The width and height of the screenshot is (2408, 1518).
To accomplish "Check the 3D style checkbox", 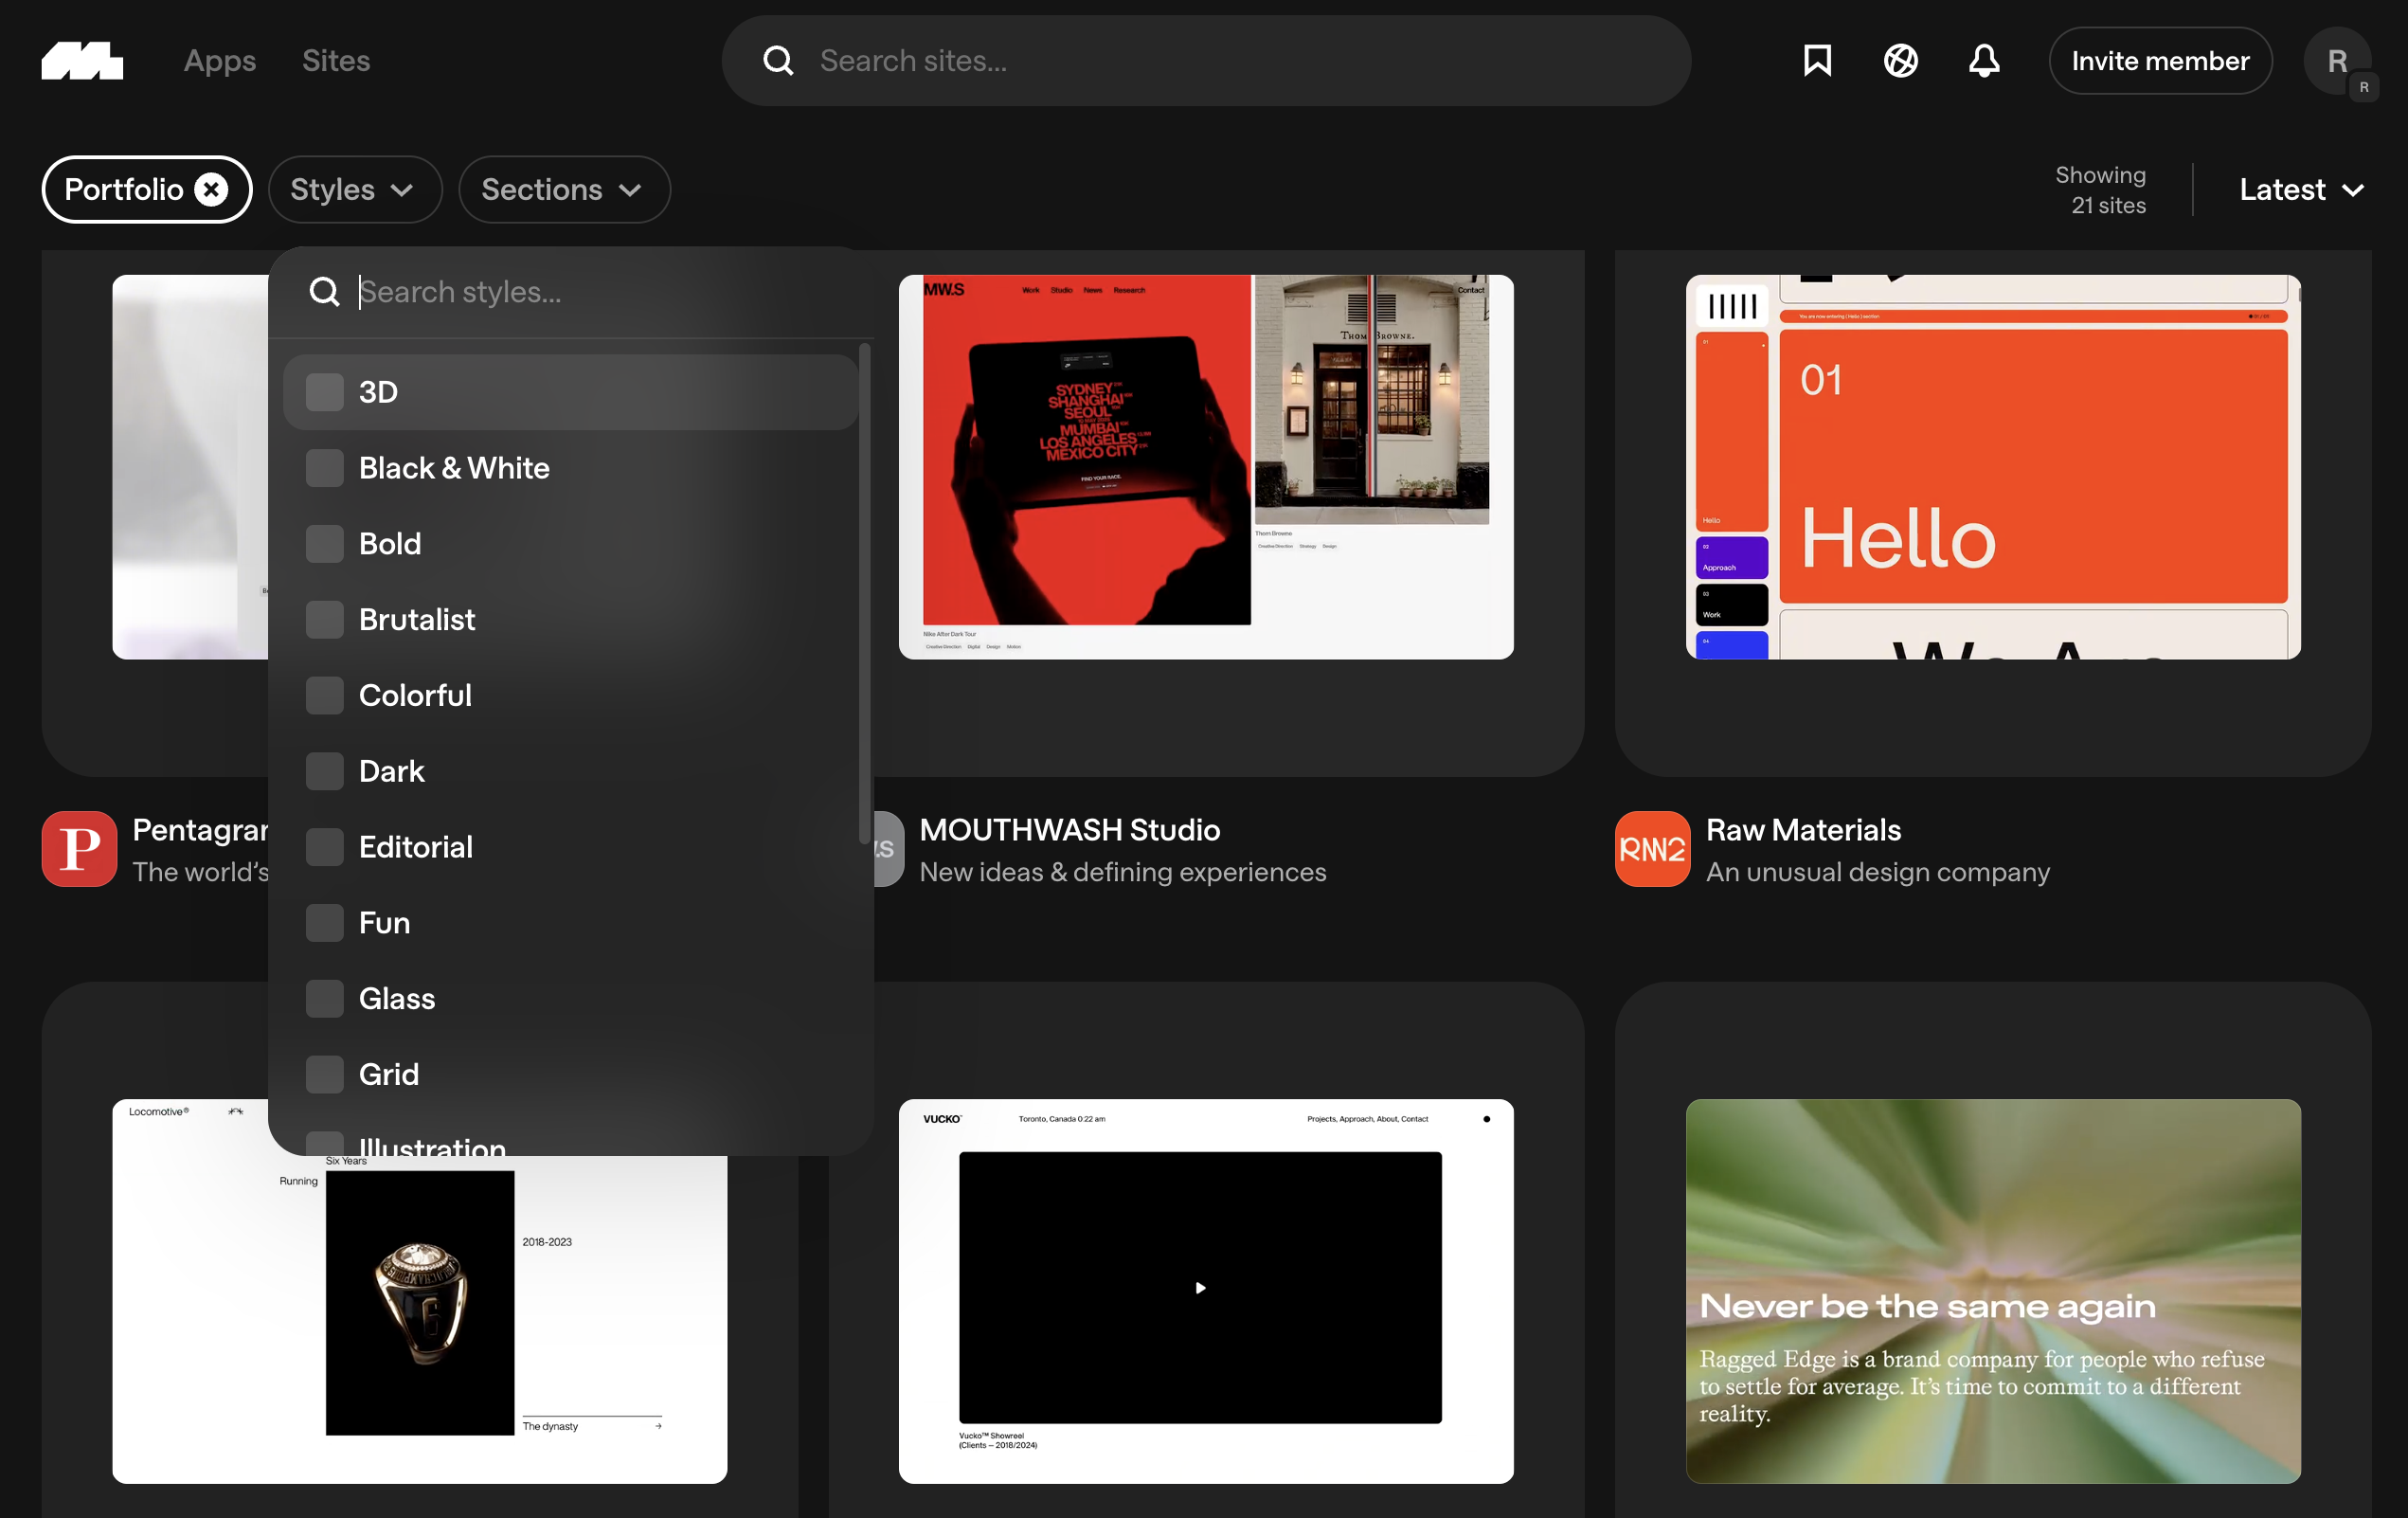I will pyautogui.click(x=325, y=392).
